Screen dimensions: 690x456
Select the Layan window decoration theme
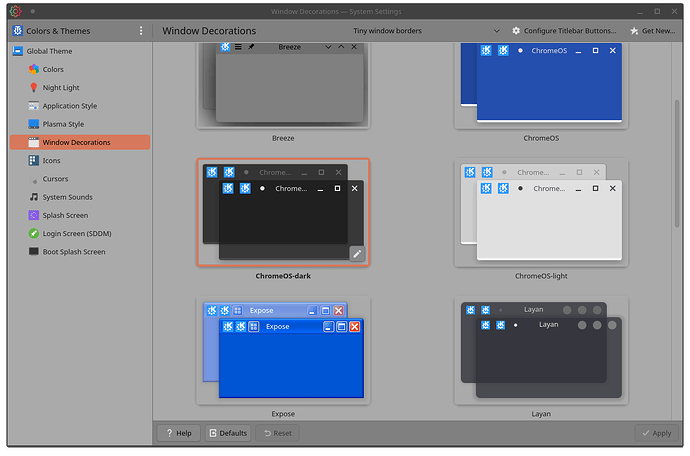(x=542, y=350)
